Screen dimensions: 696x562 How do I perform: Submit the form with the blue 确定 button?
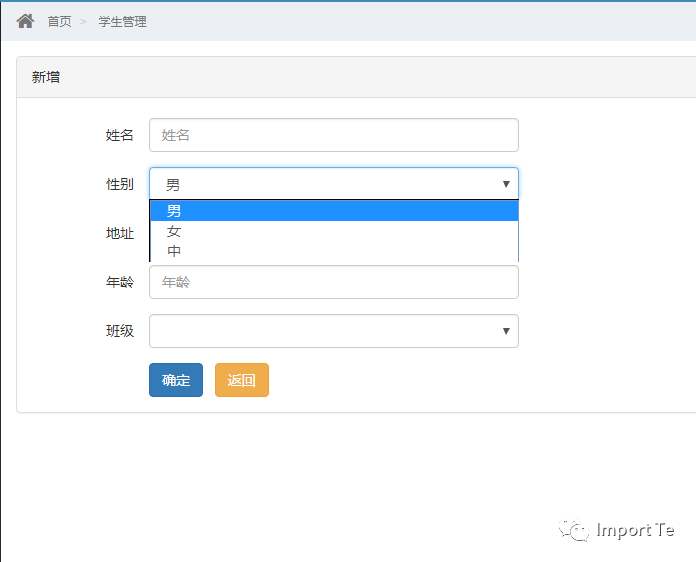click(176, 380)
